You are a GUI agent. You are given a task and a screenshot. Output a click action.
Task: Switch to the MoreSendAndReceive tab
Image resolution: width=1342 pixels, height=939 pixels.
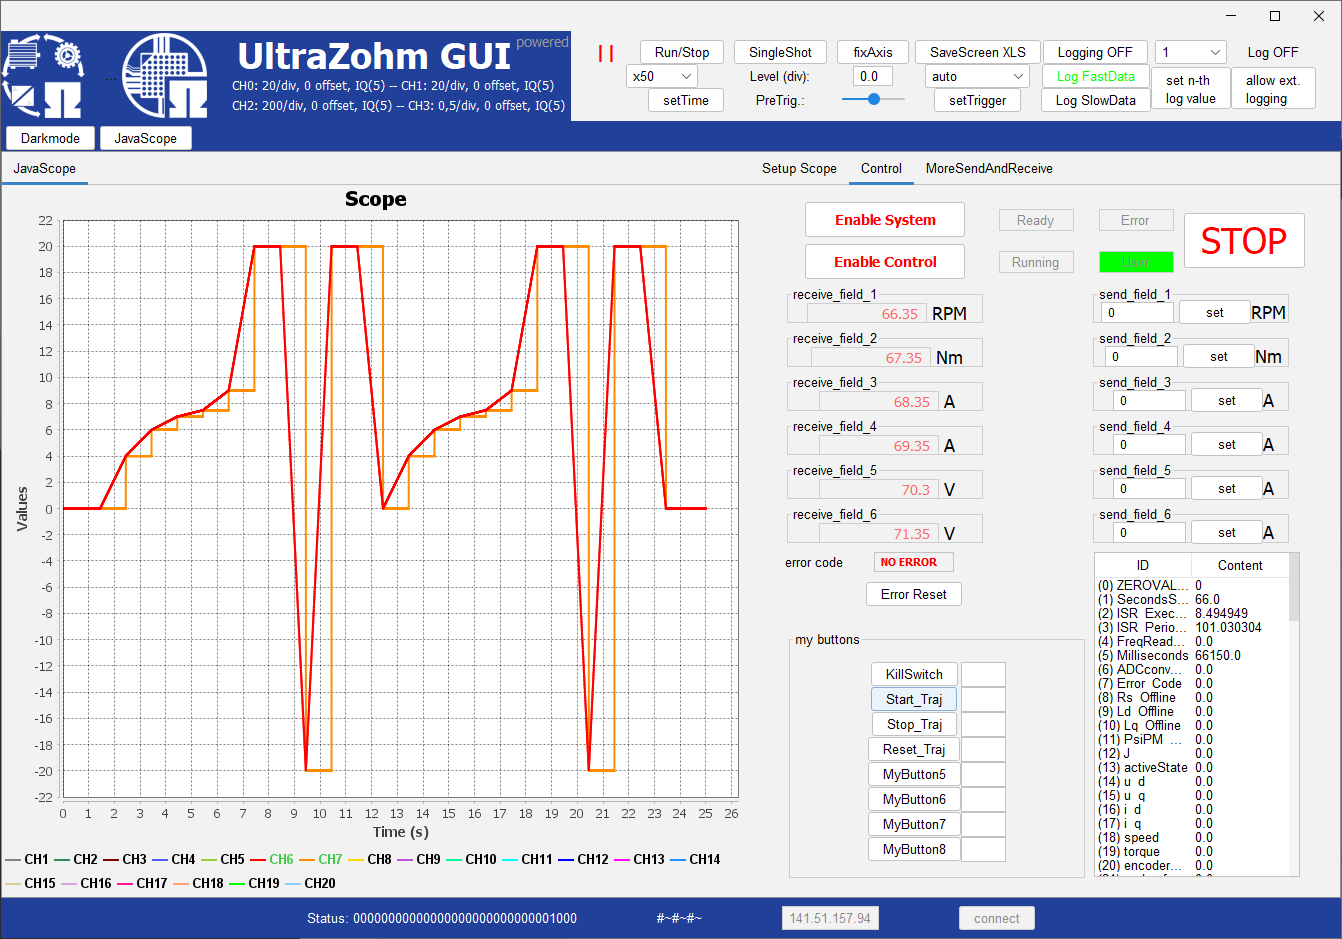(x=989, y=168)
